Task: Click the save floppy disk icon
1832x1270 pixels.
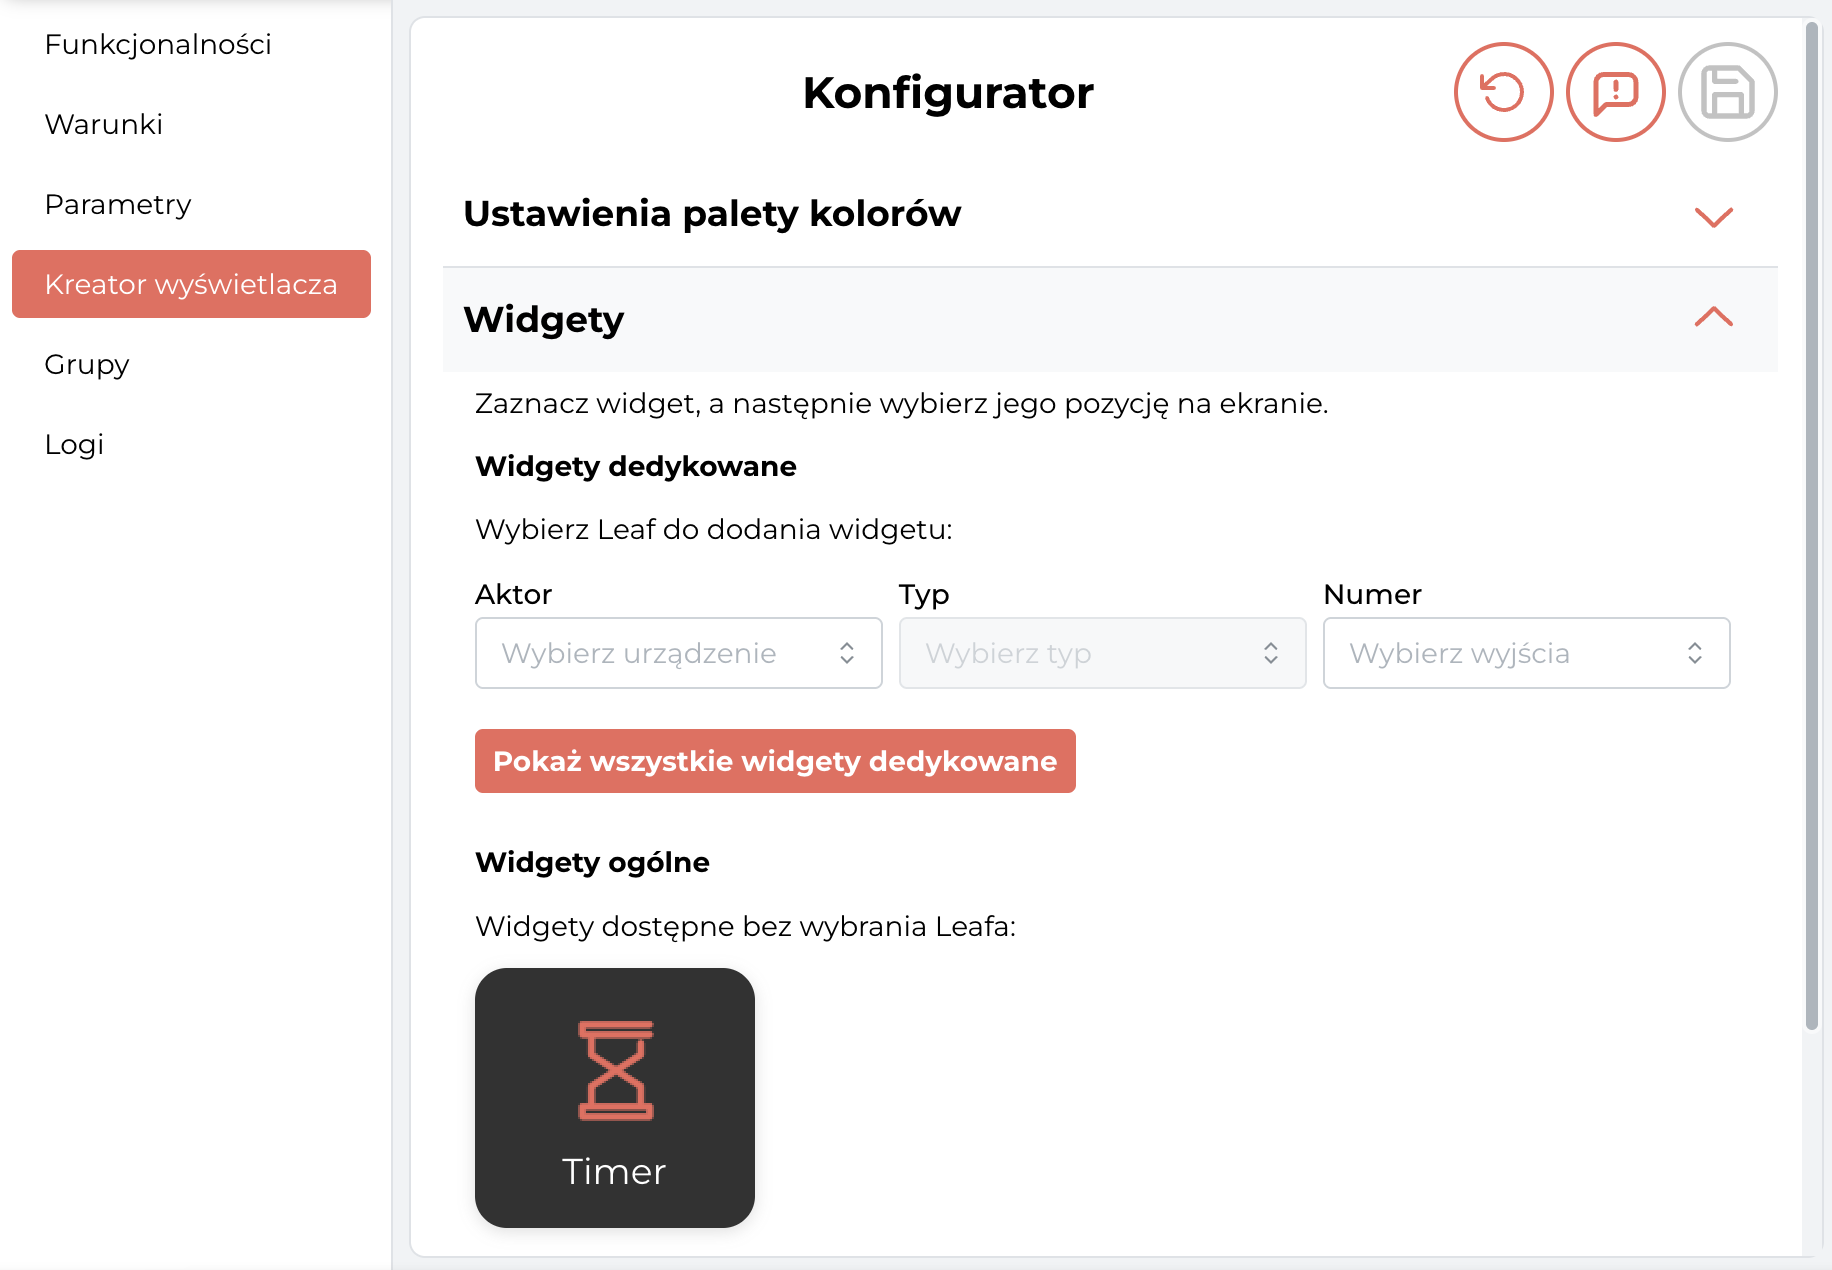Action: [x=1727, y=92]
